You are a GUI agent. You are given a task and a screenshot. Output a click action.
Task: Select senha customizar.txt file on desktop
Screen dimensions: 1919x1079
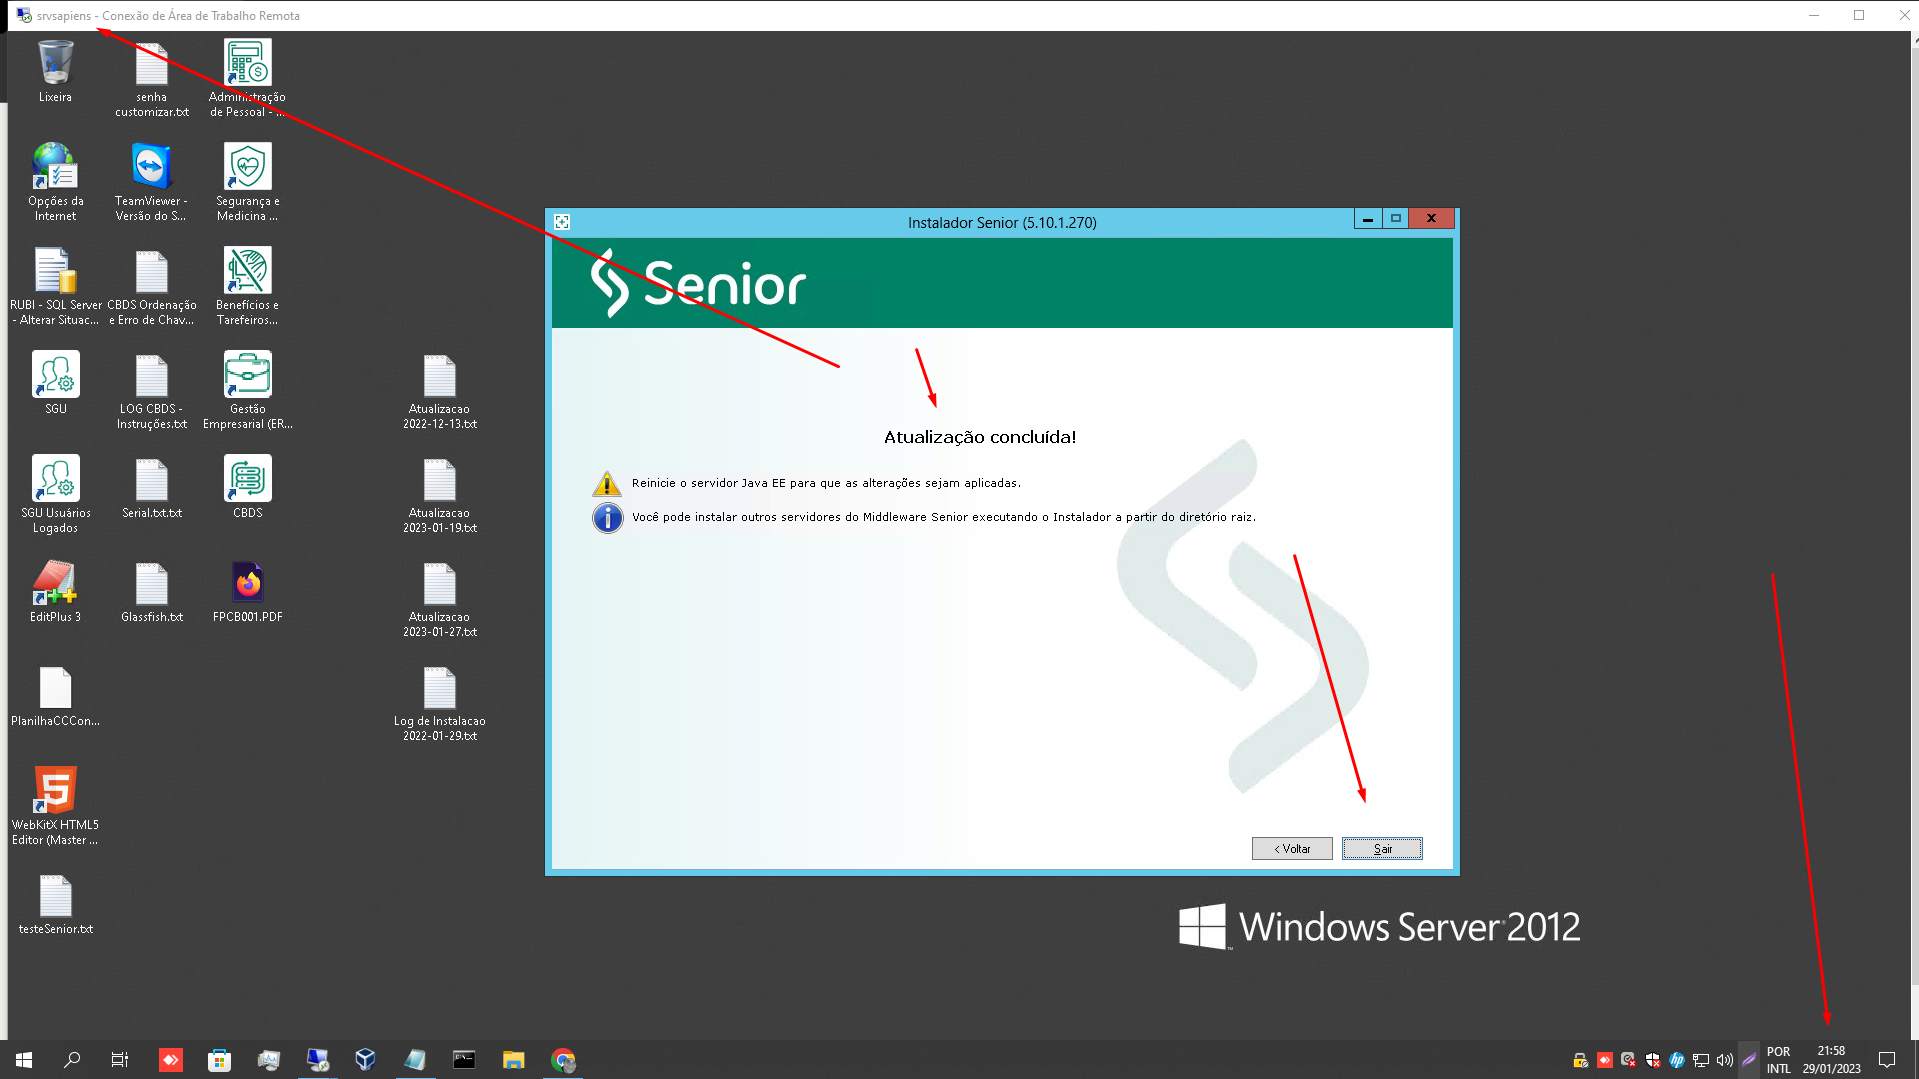(152, 79)
